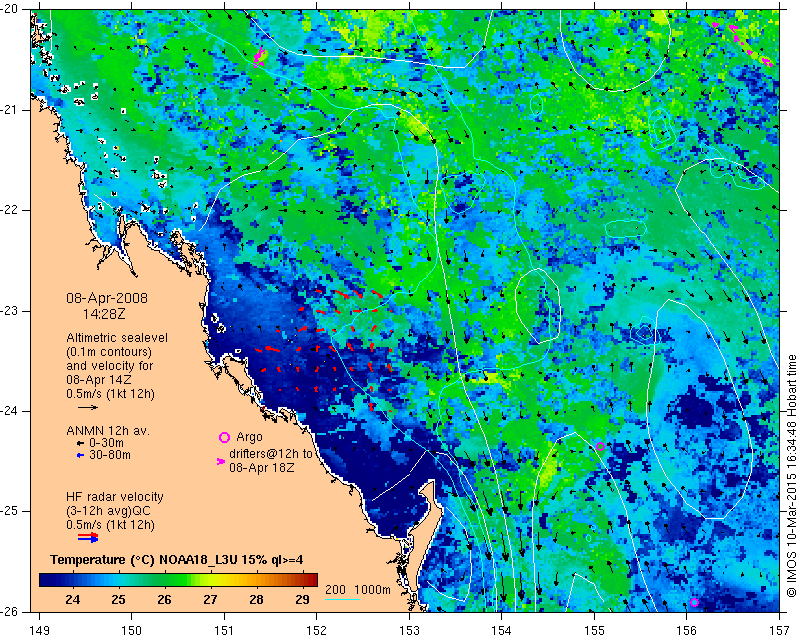Viewport: 800px width, 640px height.
Task: Click the '152' longitude axis label
Action: tap(316, 631)
